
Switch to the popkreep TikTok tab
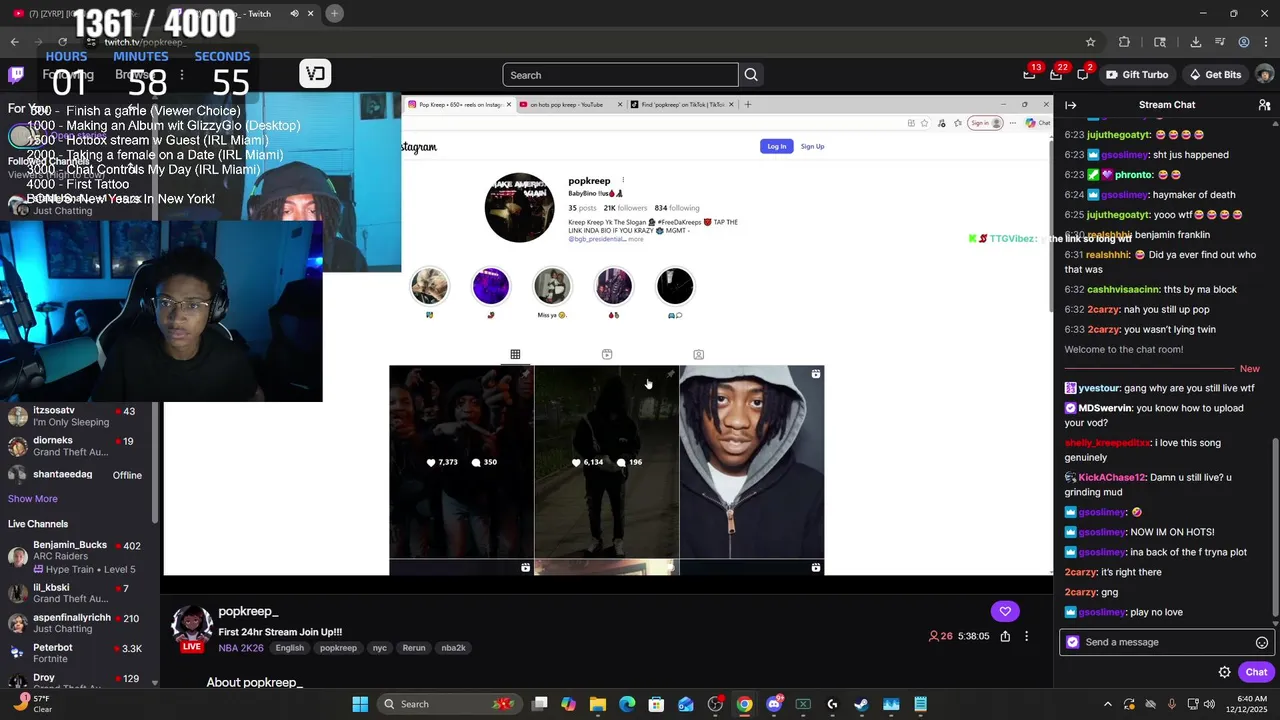coord(682,104)
